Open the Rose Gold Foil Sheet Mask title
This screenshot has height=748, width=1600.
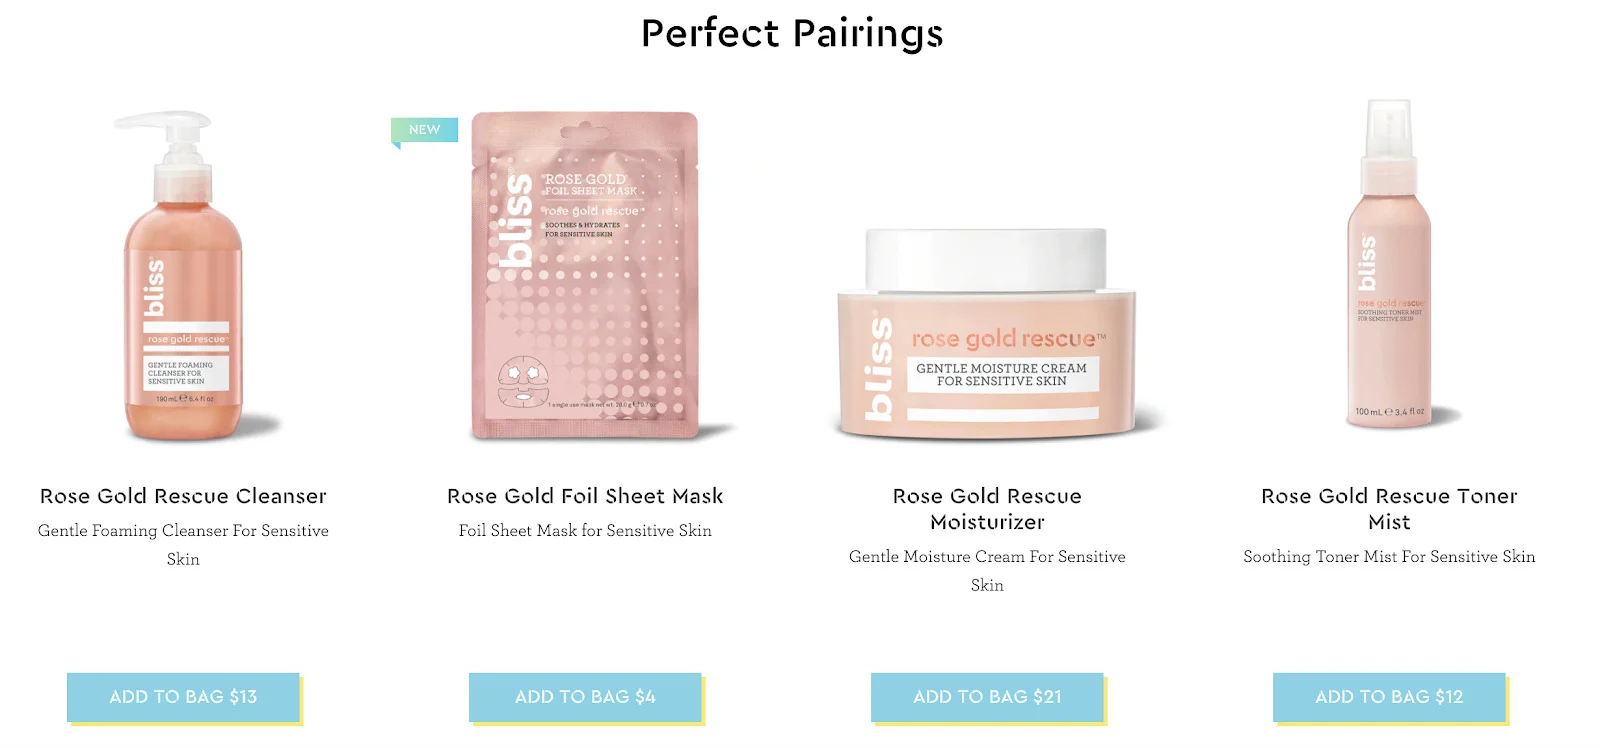[585, 496]
